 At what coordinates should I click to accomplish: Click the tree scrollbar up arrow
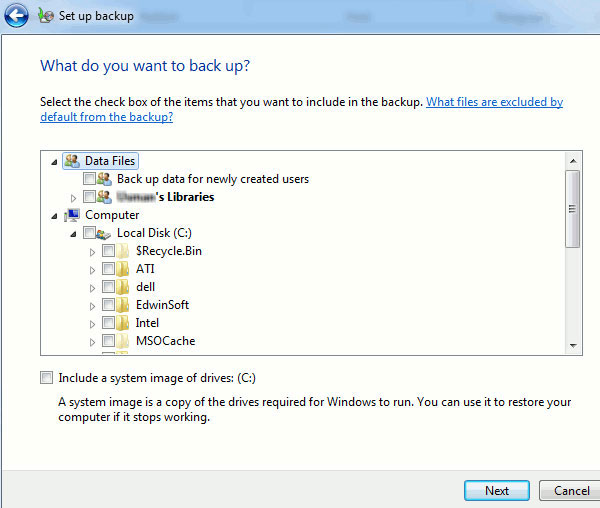[x=573, y=161]
